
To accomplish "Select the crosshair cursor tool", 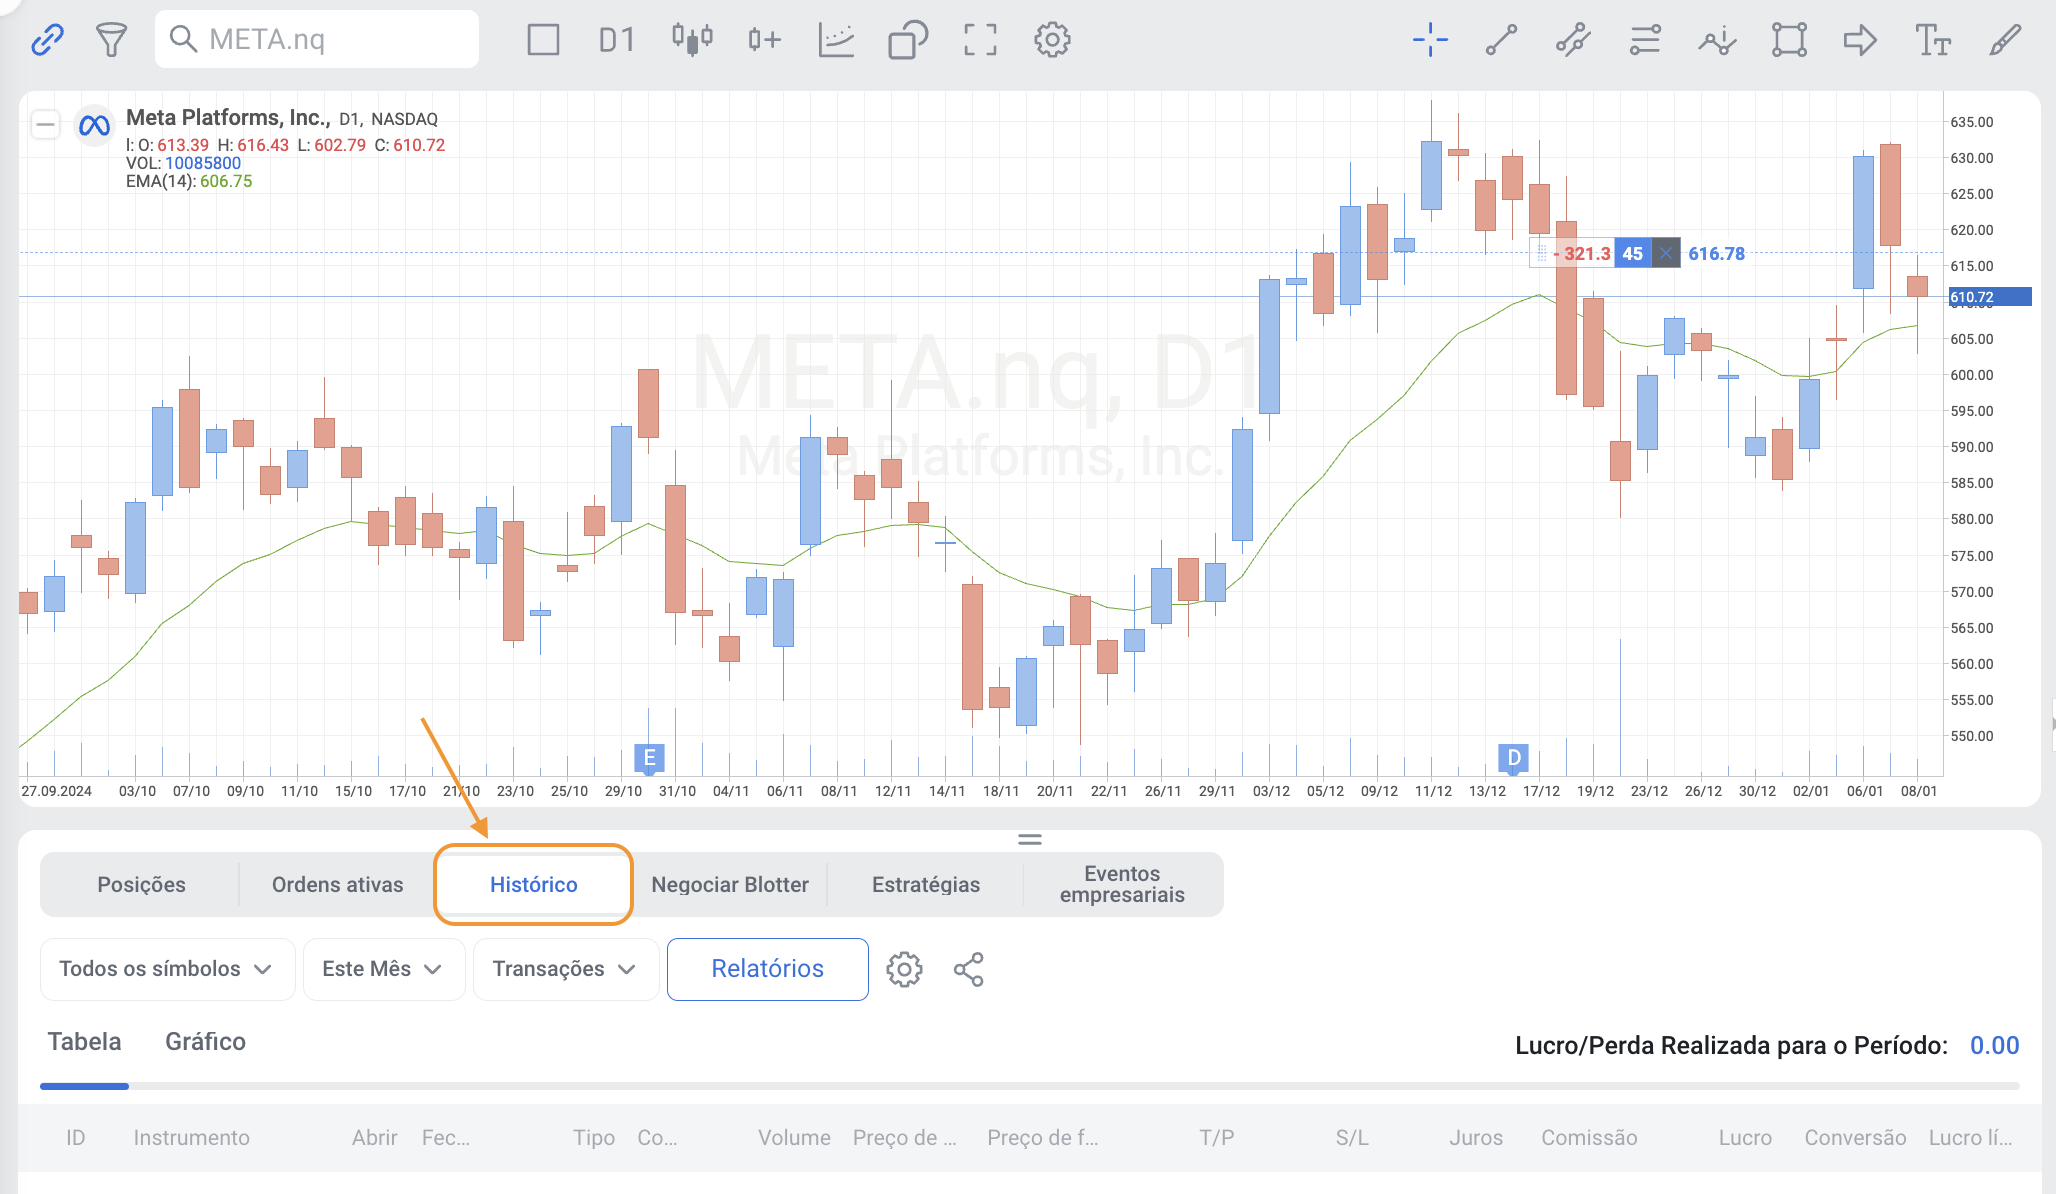I will click(1430, 40).
